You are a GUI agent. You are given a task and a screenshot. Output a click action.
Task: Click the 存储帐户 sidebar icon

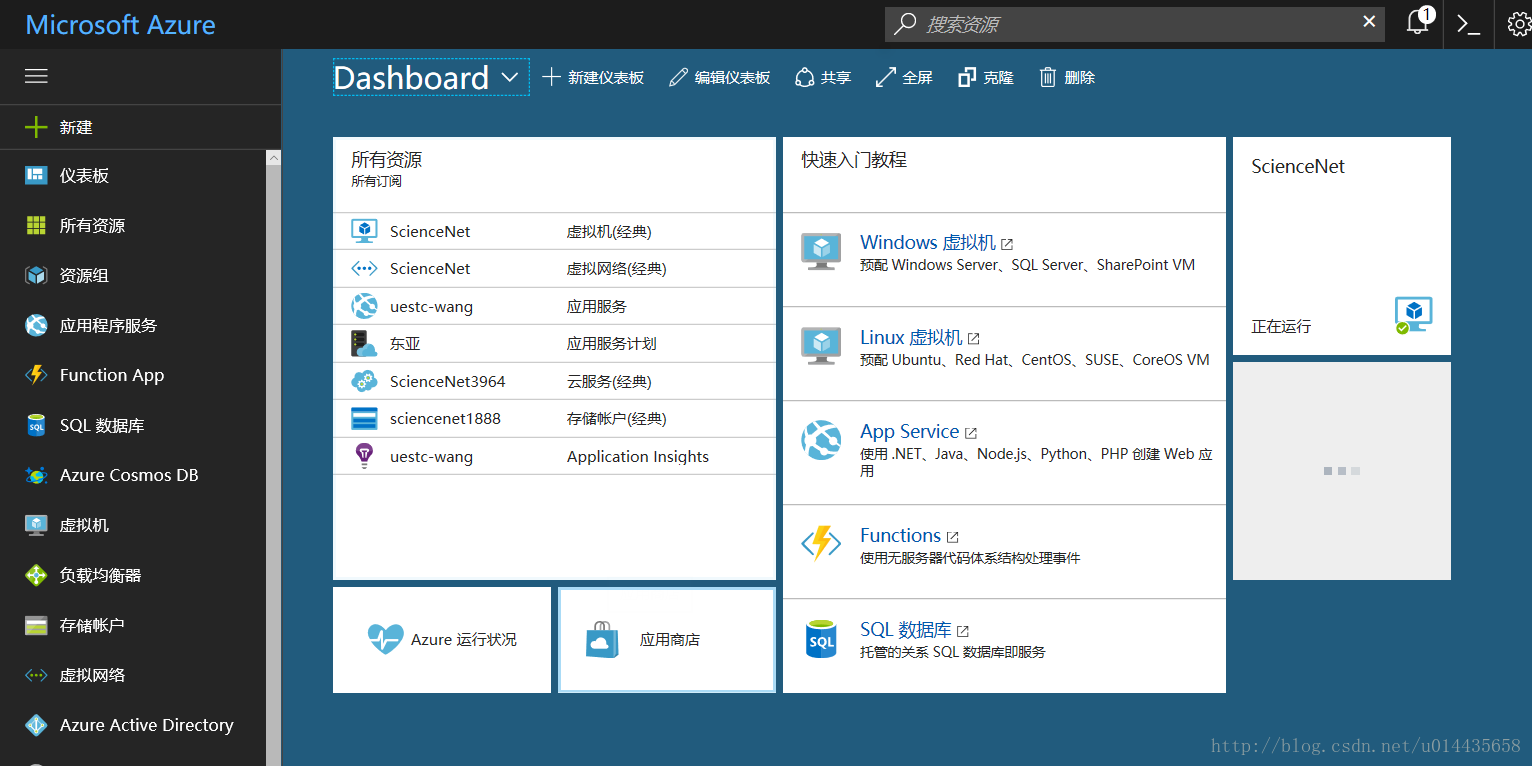point(36,626)
